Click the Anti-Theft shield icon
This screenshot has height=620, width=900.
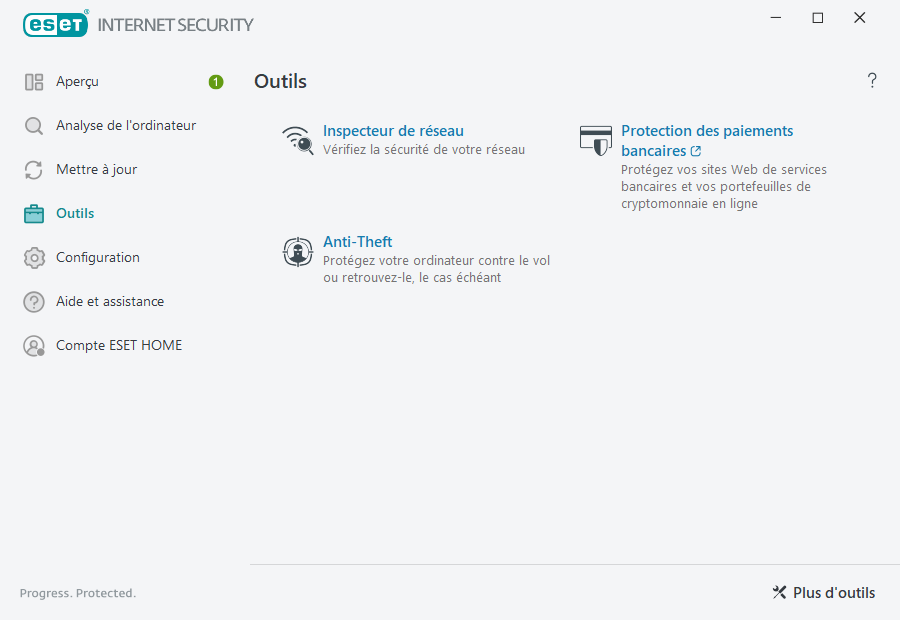click(x=297, y=252)
